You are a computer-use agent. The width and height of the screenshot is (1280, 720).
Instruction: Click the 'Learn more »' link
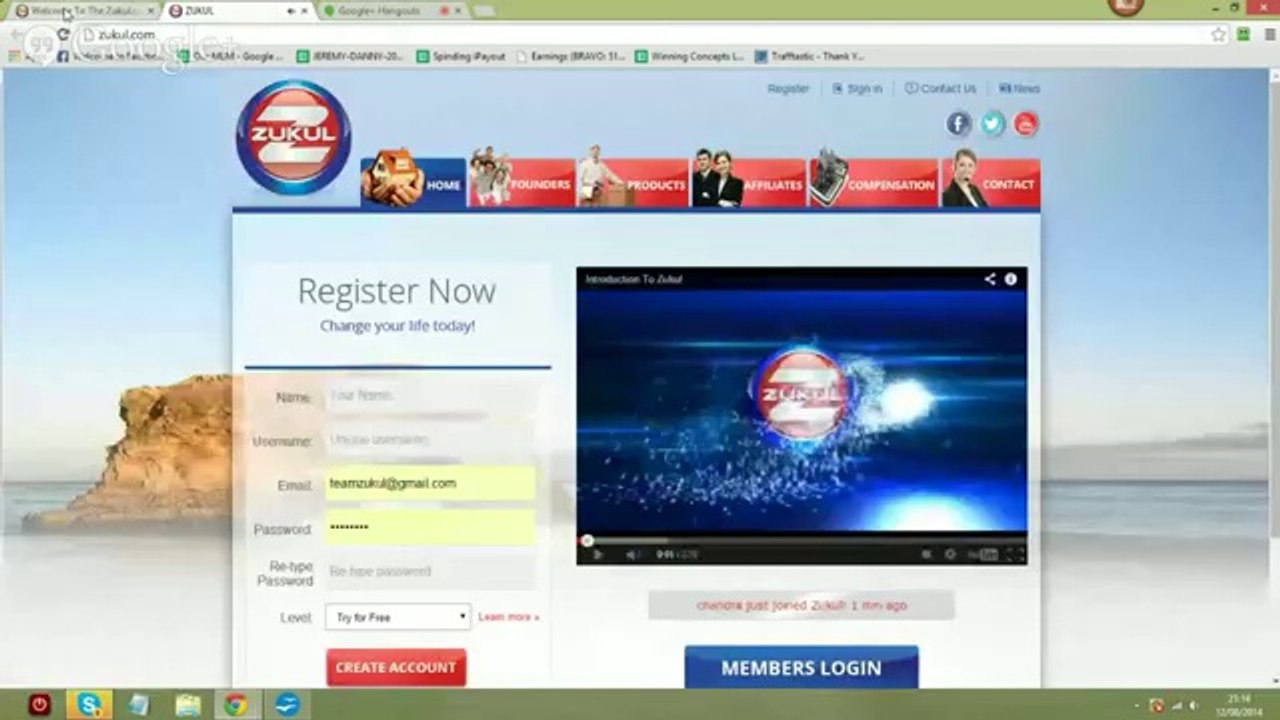tap(508, 617)
